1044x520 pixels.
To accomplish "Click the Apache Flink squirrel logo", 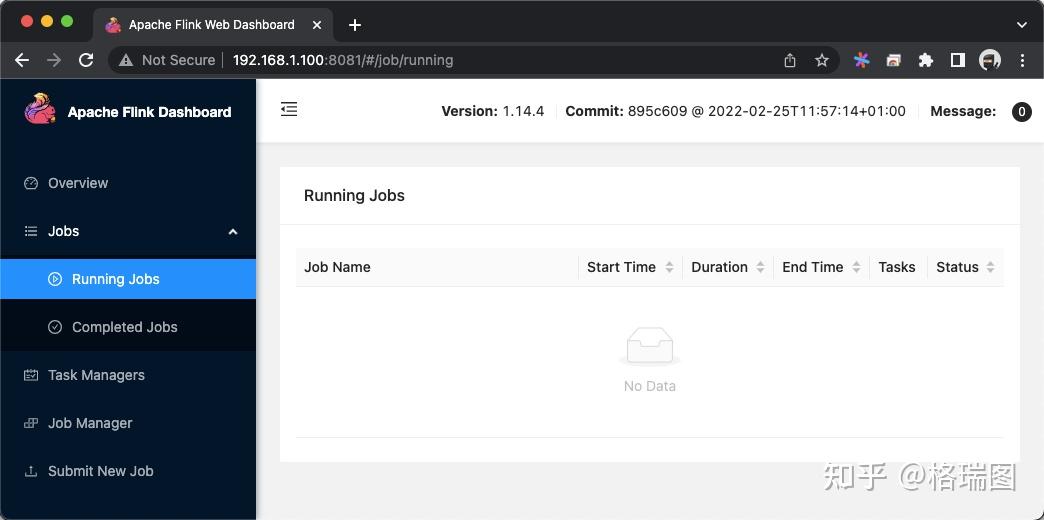I will pyautogui.click(x=41, y=110).
